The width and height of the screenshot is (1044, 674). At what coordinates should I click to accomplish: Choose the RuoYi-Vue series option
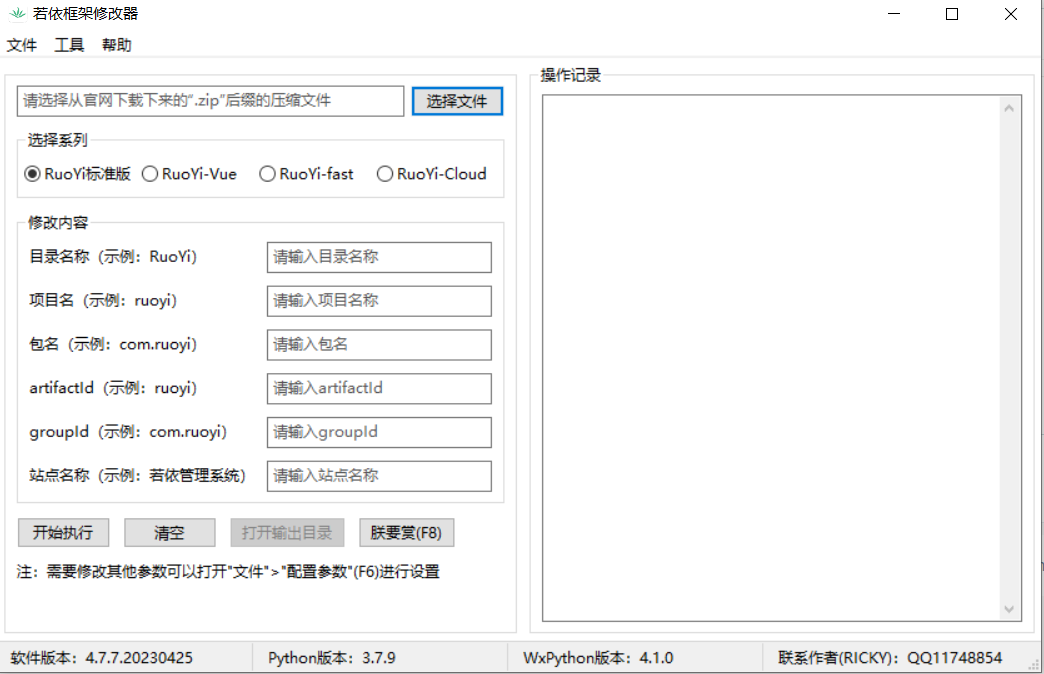coord(150,174)
